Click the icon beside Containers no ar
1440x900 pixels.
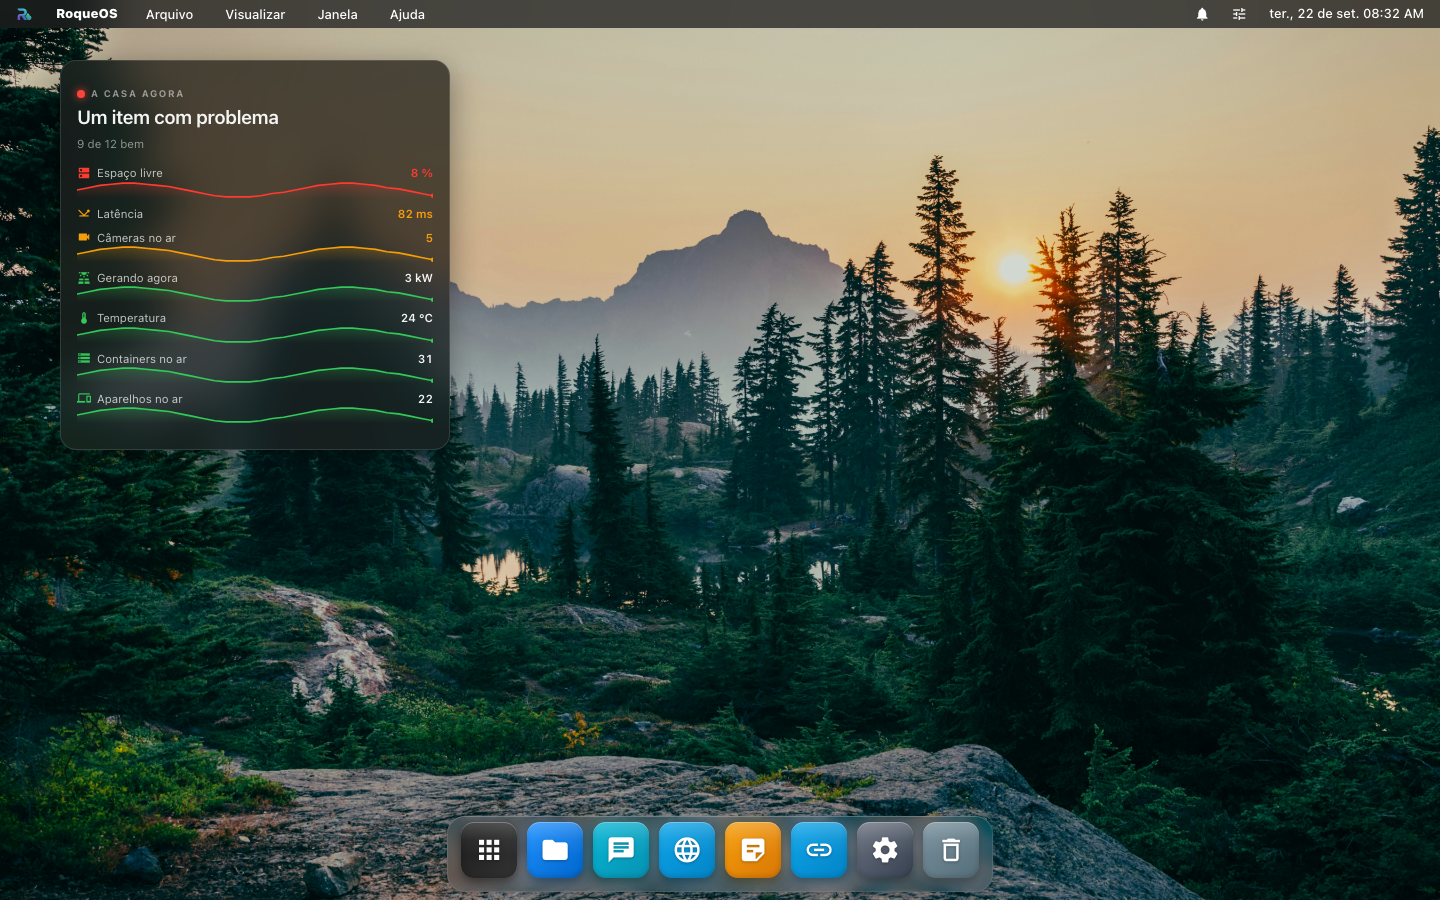tap(84, 358)
